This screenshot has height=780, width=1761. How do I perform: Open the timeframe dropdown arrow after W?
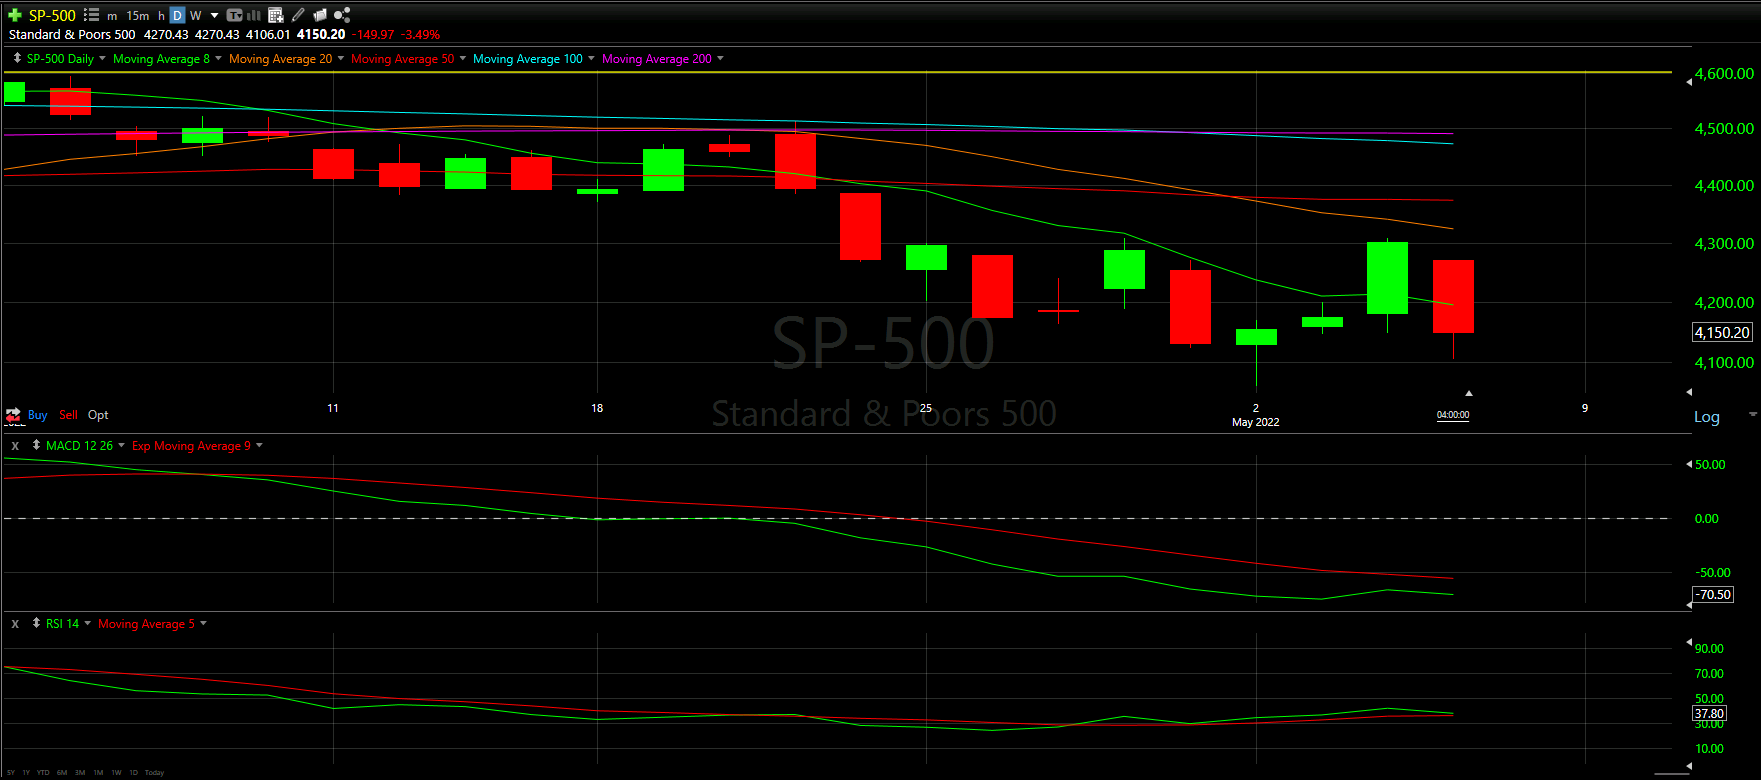pos(215,16)
